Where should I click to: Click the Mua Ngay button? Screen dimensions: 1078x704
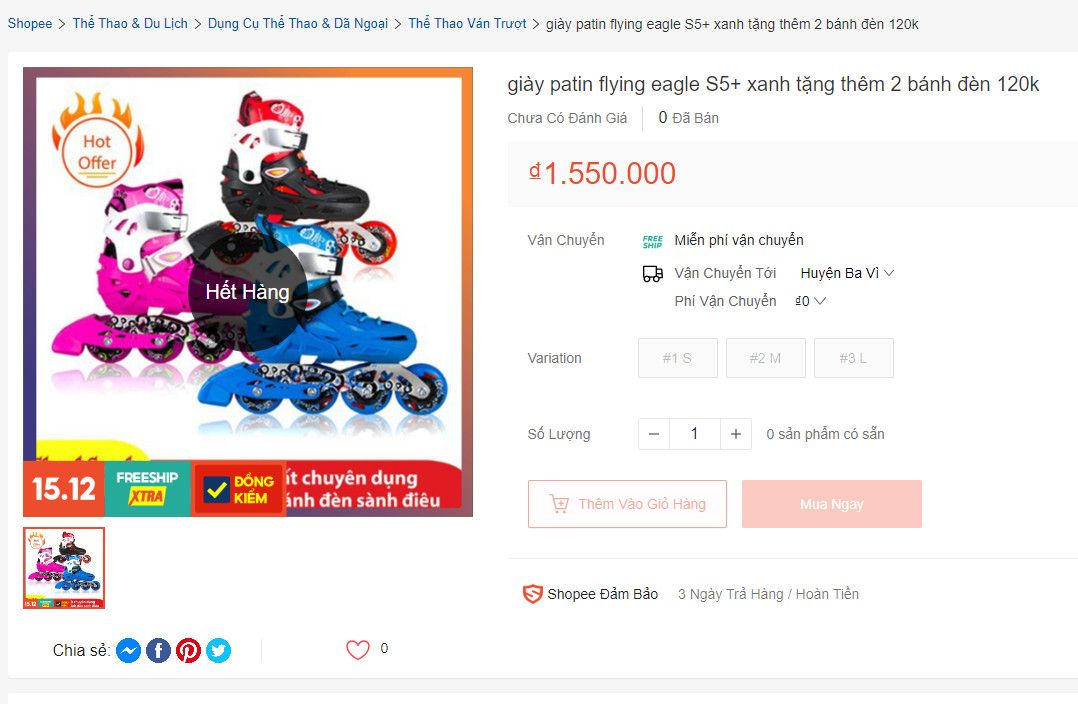click(x=832, y=504)
